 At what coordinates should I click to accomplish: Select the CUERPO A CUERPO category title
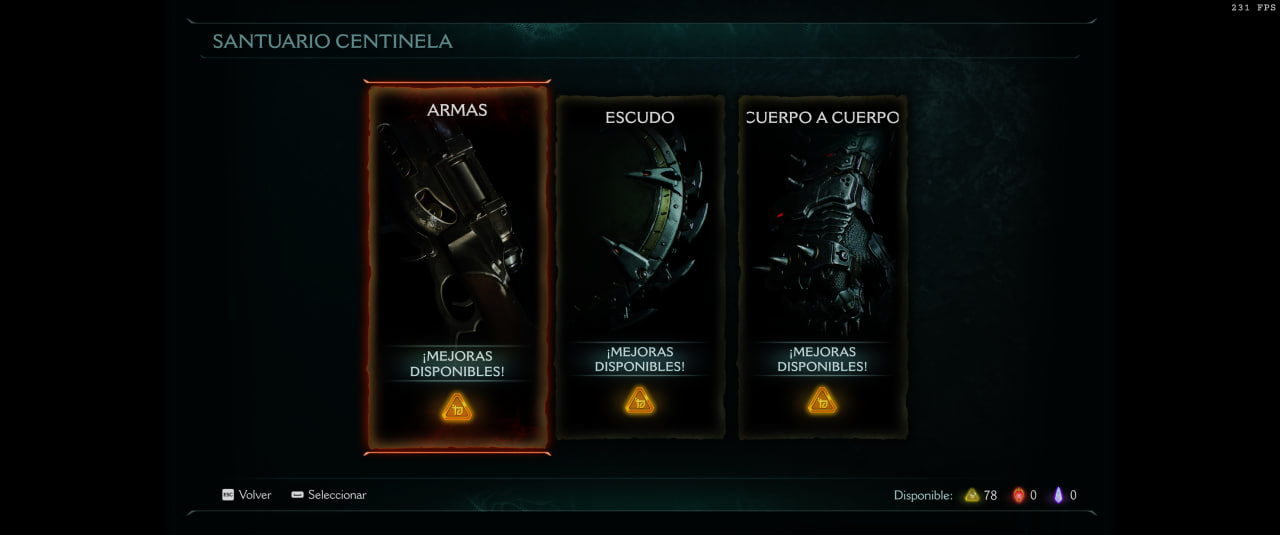click(x=823, y=117)
